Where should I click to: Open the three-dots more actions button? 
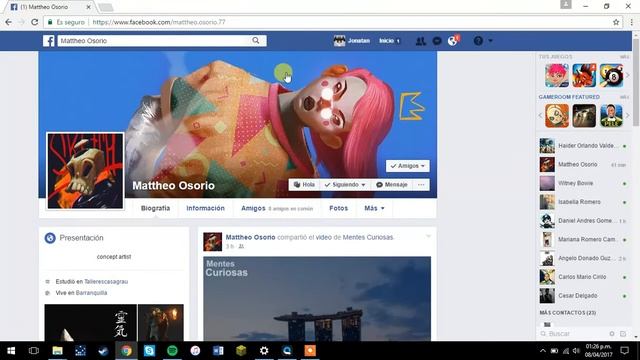[421, 184]
